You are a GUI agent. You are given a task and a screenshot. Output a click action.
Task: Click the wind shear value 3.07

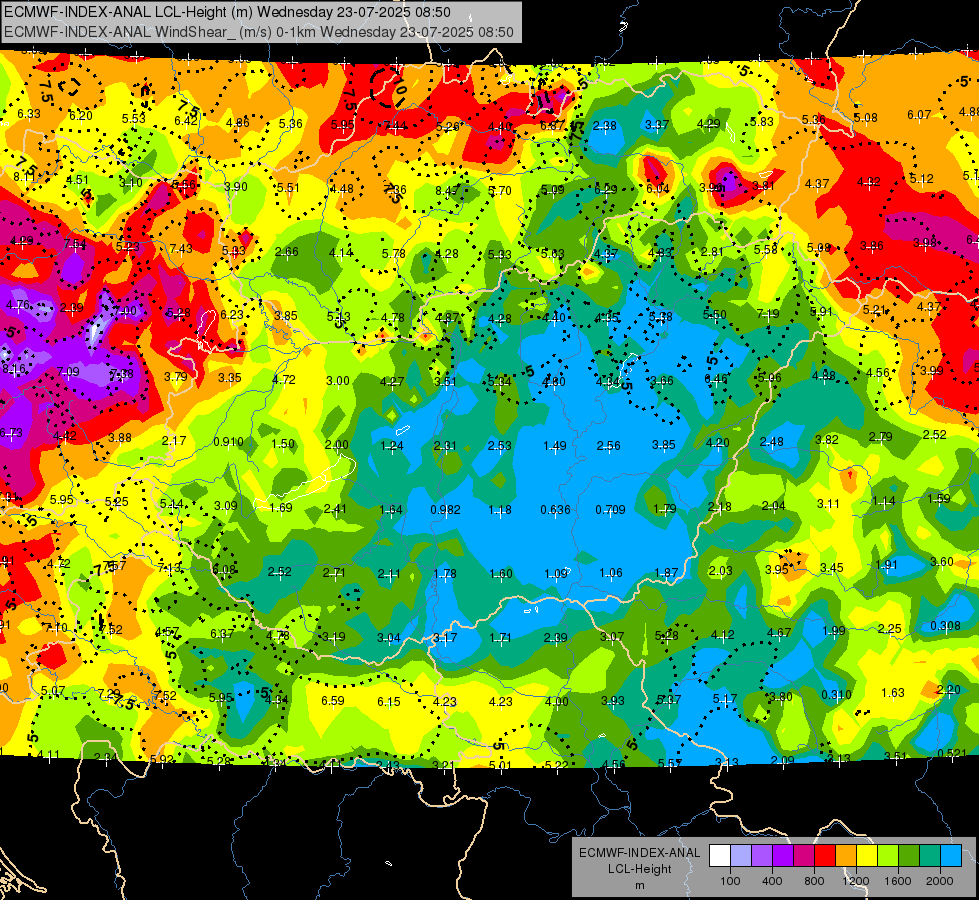[612, 636]
